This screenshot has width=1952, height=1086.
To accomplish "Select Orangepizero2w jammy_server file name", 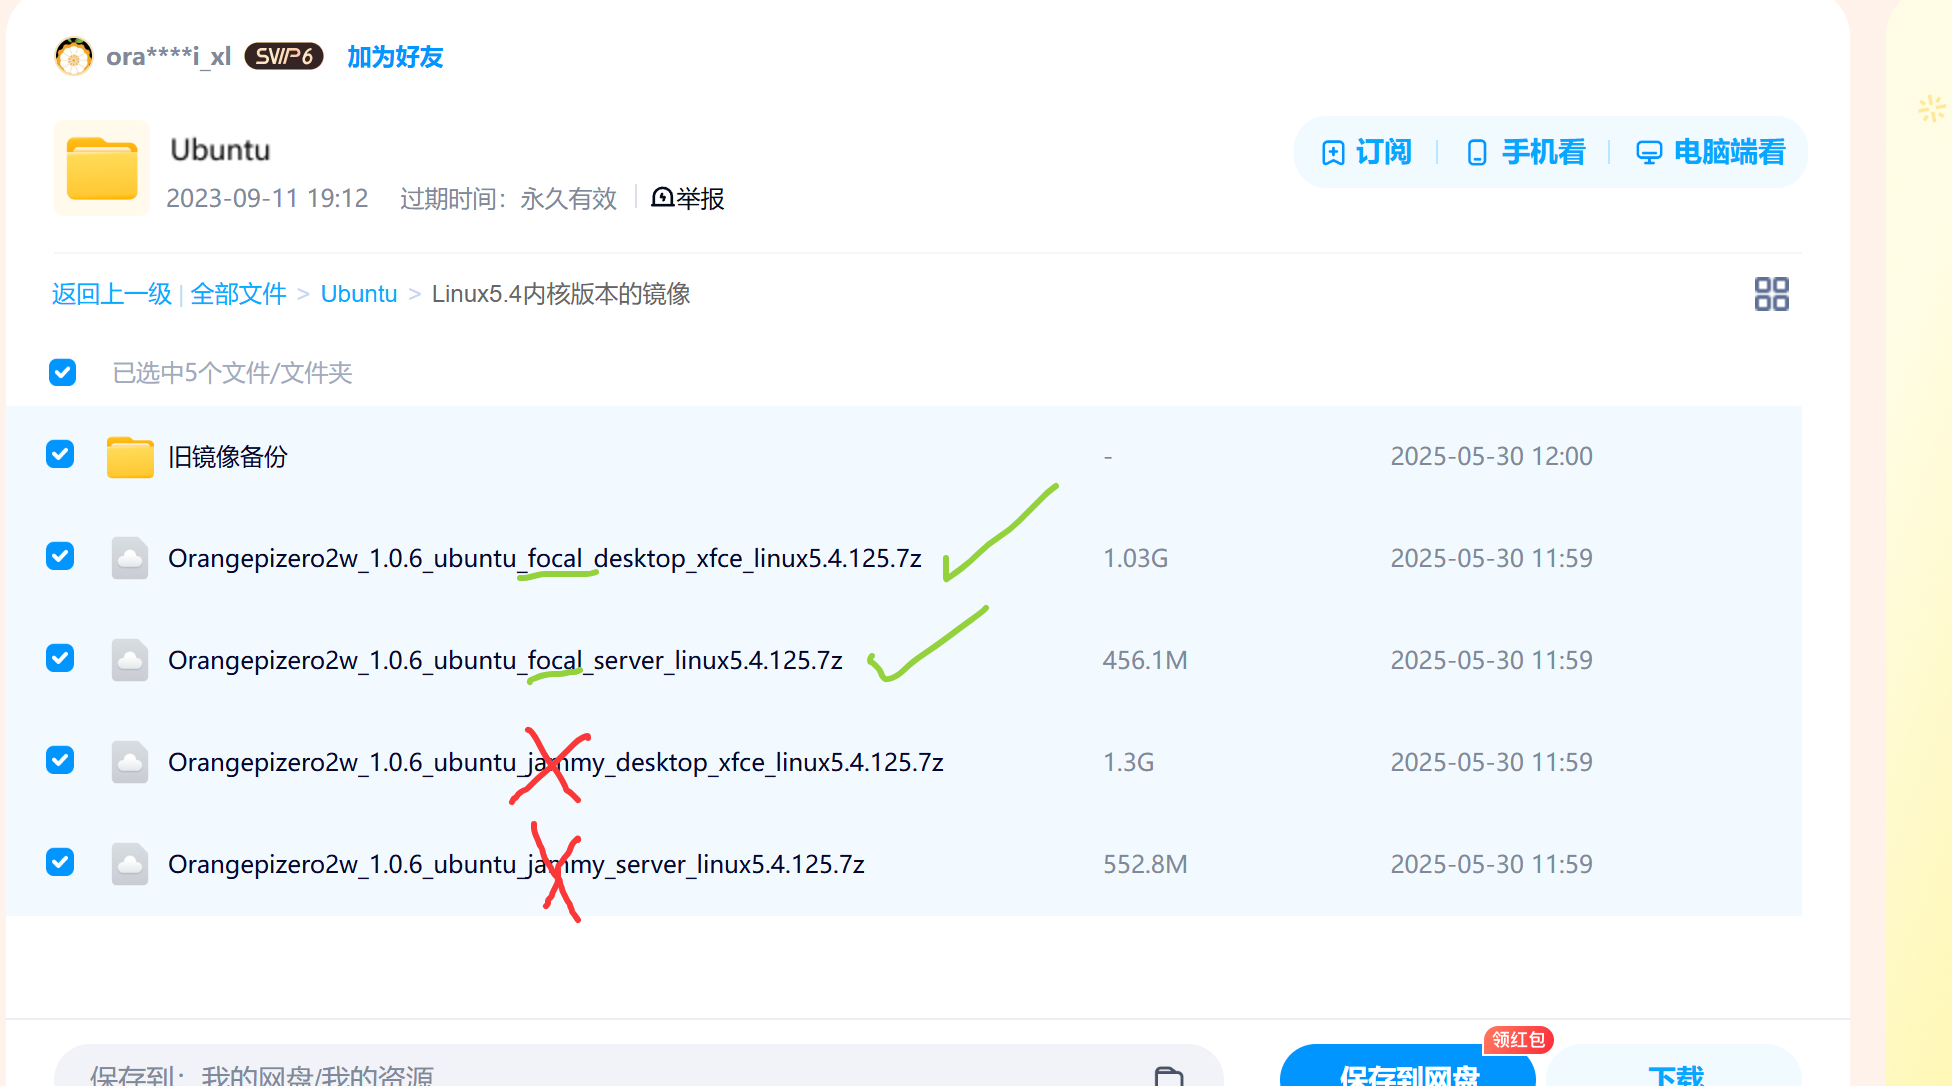I will tap(516, 864).
